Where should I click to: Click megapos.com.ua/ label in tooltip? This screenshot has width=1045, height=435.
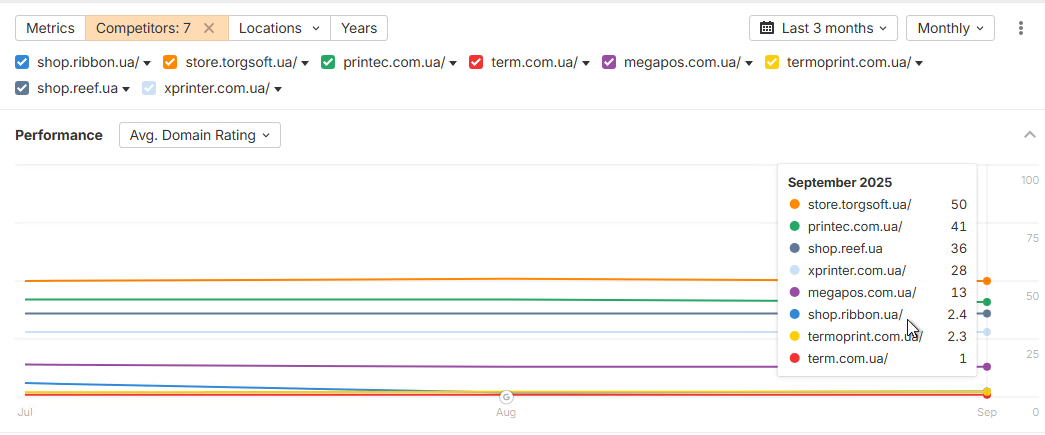coord(862,292)
